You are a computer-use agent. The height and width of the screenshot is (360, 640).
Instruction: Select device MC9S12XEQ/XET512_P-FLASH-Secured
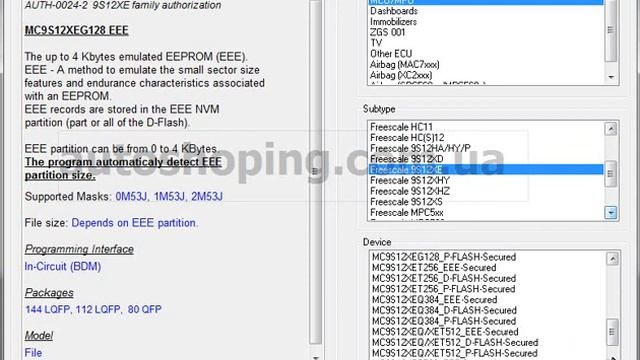pos(487,353)
